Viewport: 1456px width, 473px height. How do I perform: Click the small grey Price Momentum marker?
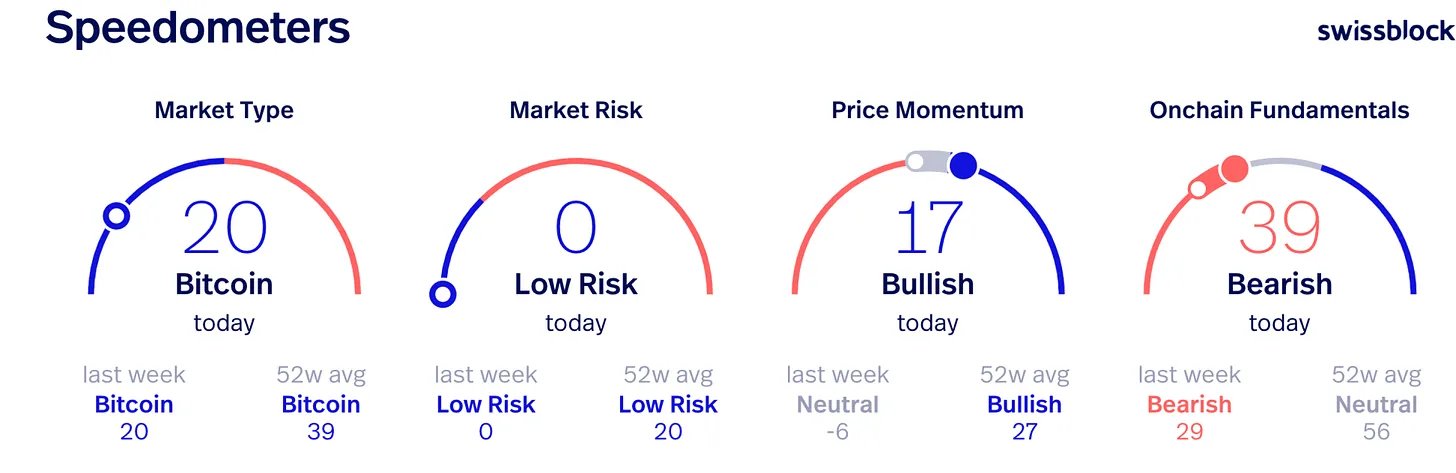(x=915, y=161)
